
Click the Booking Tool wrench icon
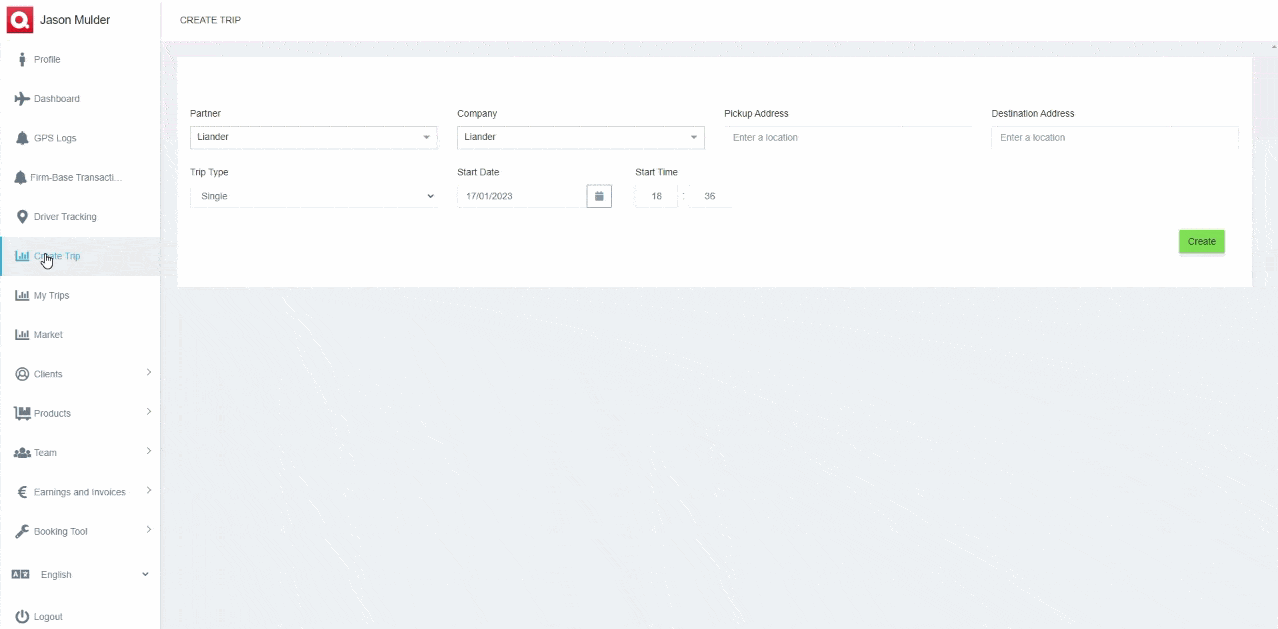coord(22,531)
